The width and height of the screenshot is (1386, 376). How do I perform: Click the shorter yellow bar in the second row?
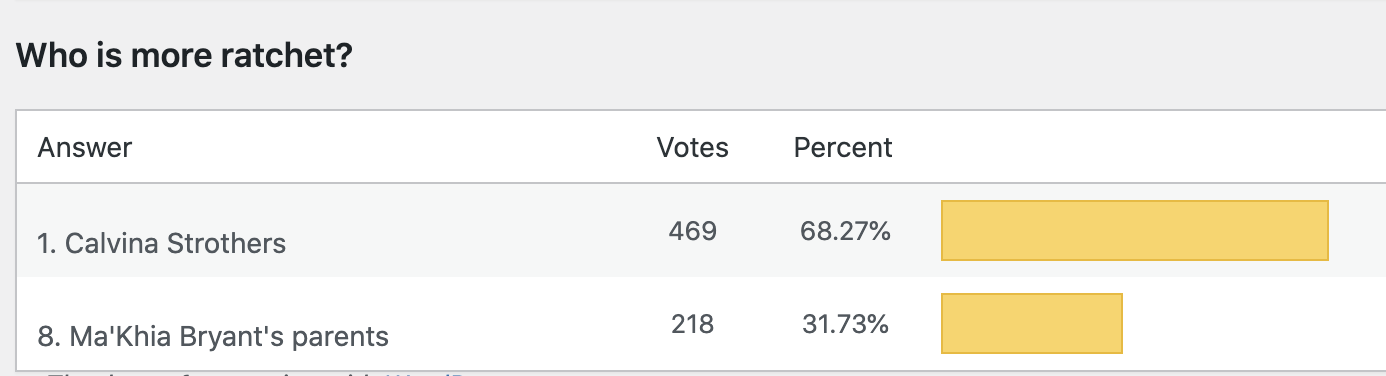tap(1032, 323)
